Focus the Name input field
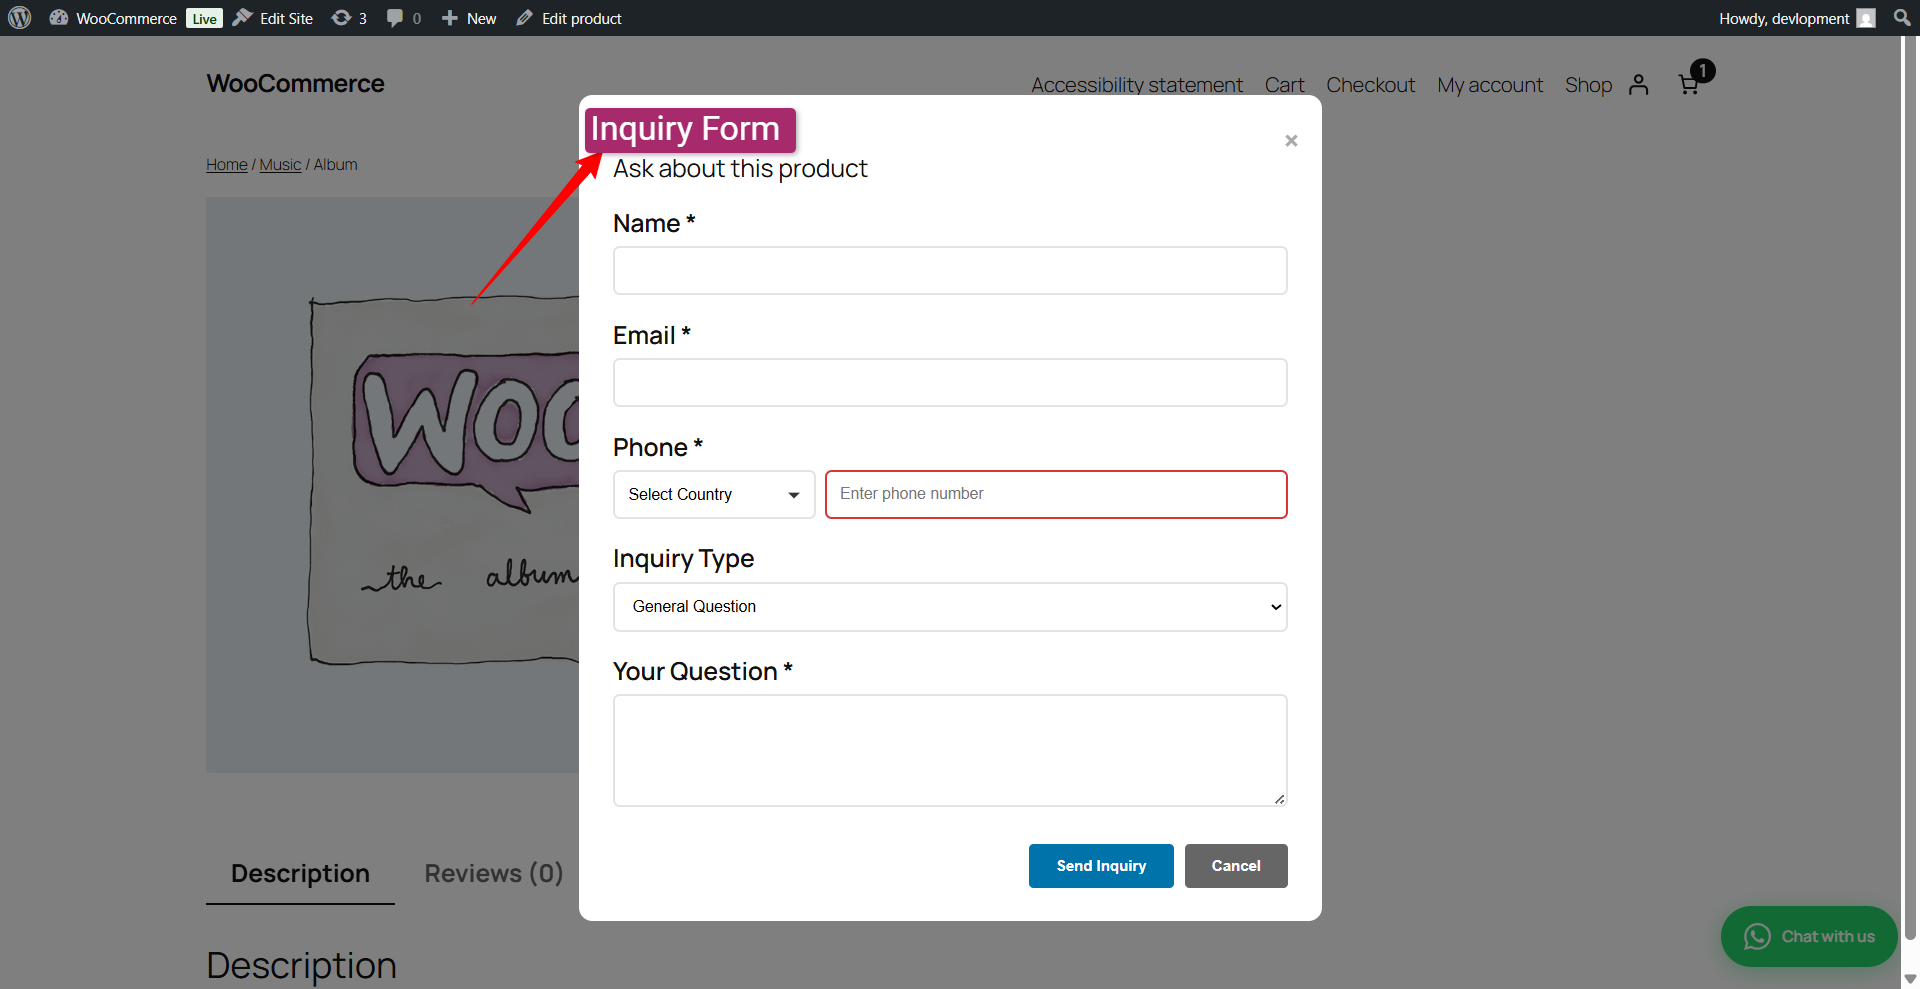The image size is (1920, 989). 950,271
